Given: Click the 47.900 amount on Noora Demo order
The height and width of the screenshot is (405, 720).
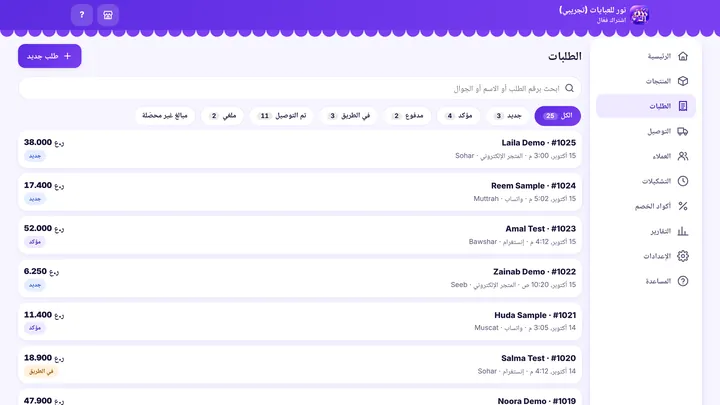Looking at the screenshot, I should pyautogui.click(x=44, y=400).
